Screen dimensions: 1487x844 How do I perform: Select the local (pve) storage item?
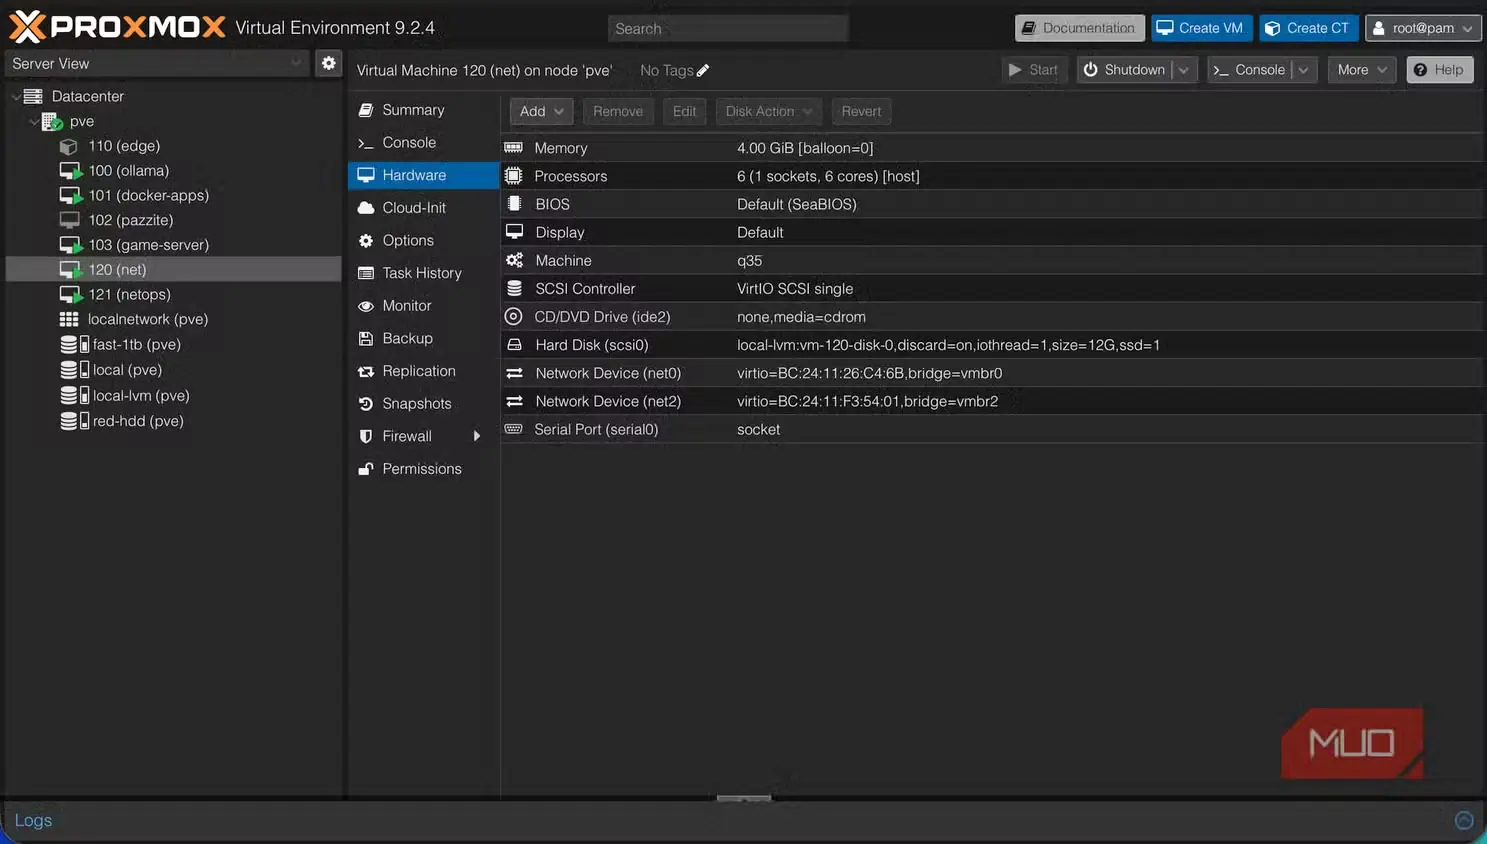pyautogui.click(x=174, y=370)
